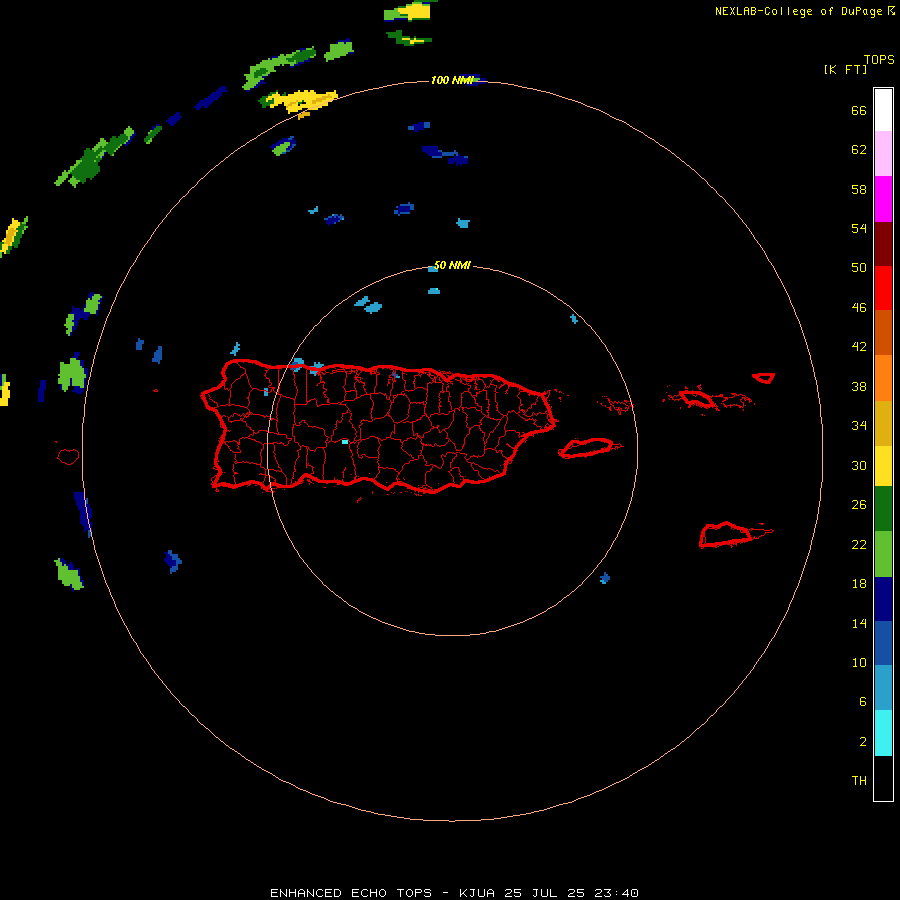Click the "[K FT]" units label
Viewport: 900px width, 900px height.
845,69
